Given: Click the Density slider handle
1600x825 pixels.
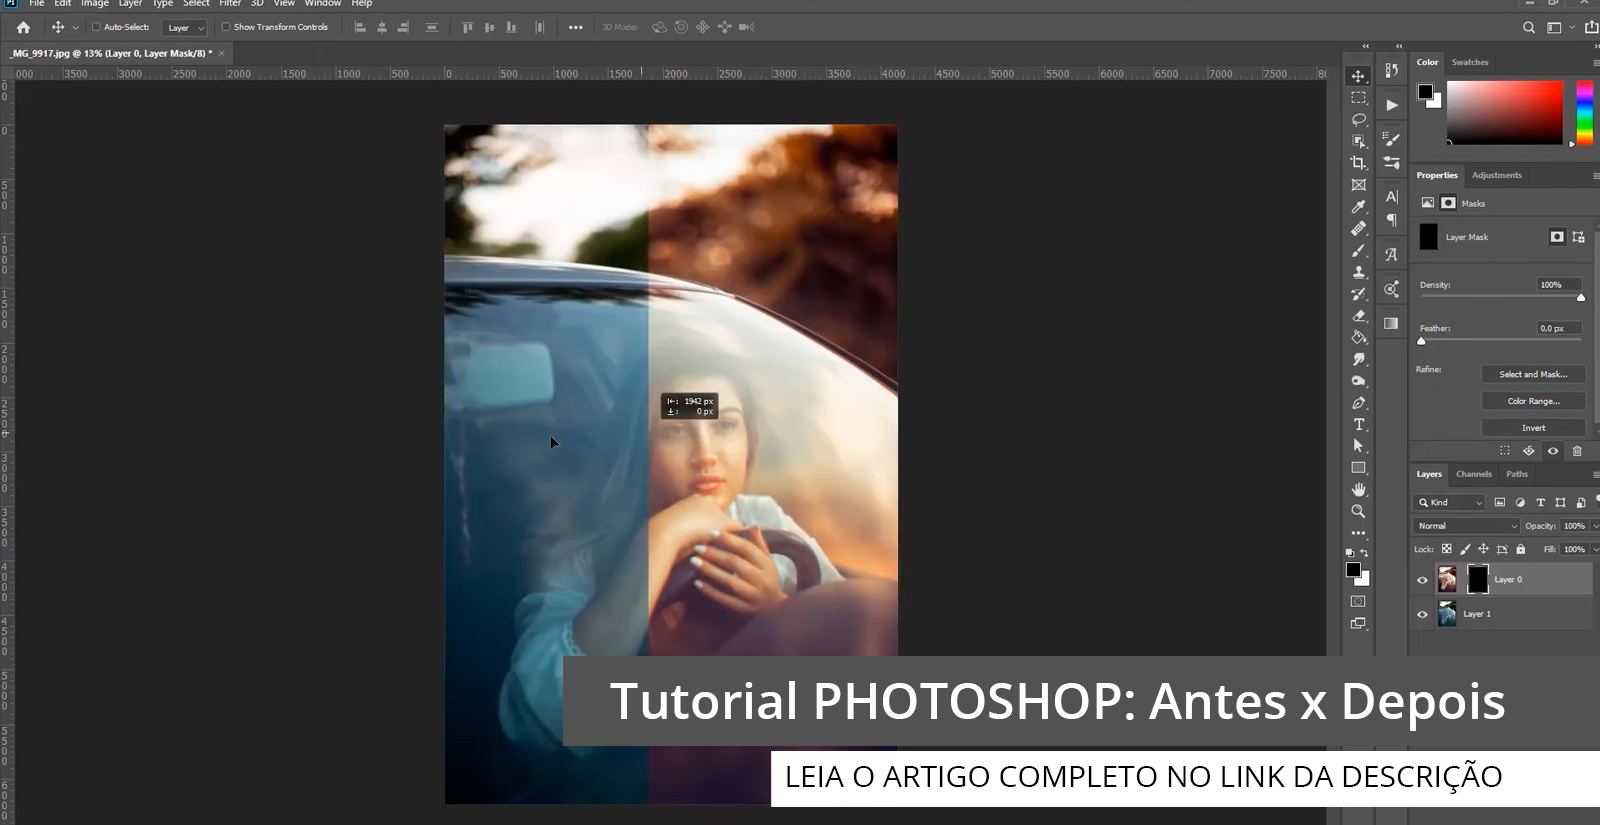Looking at the screenshot, I should [x=1580, y=297].
